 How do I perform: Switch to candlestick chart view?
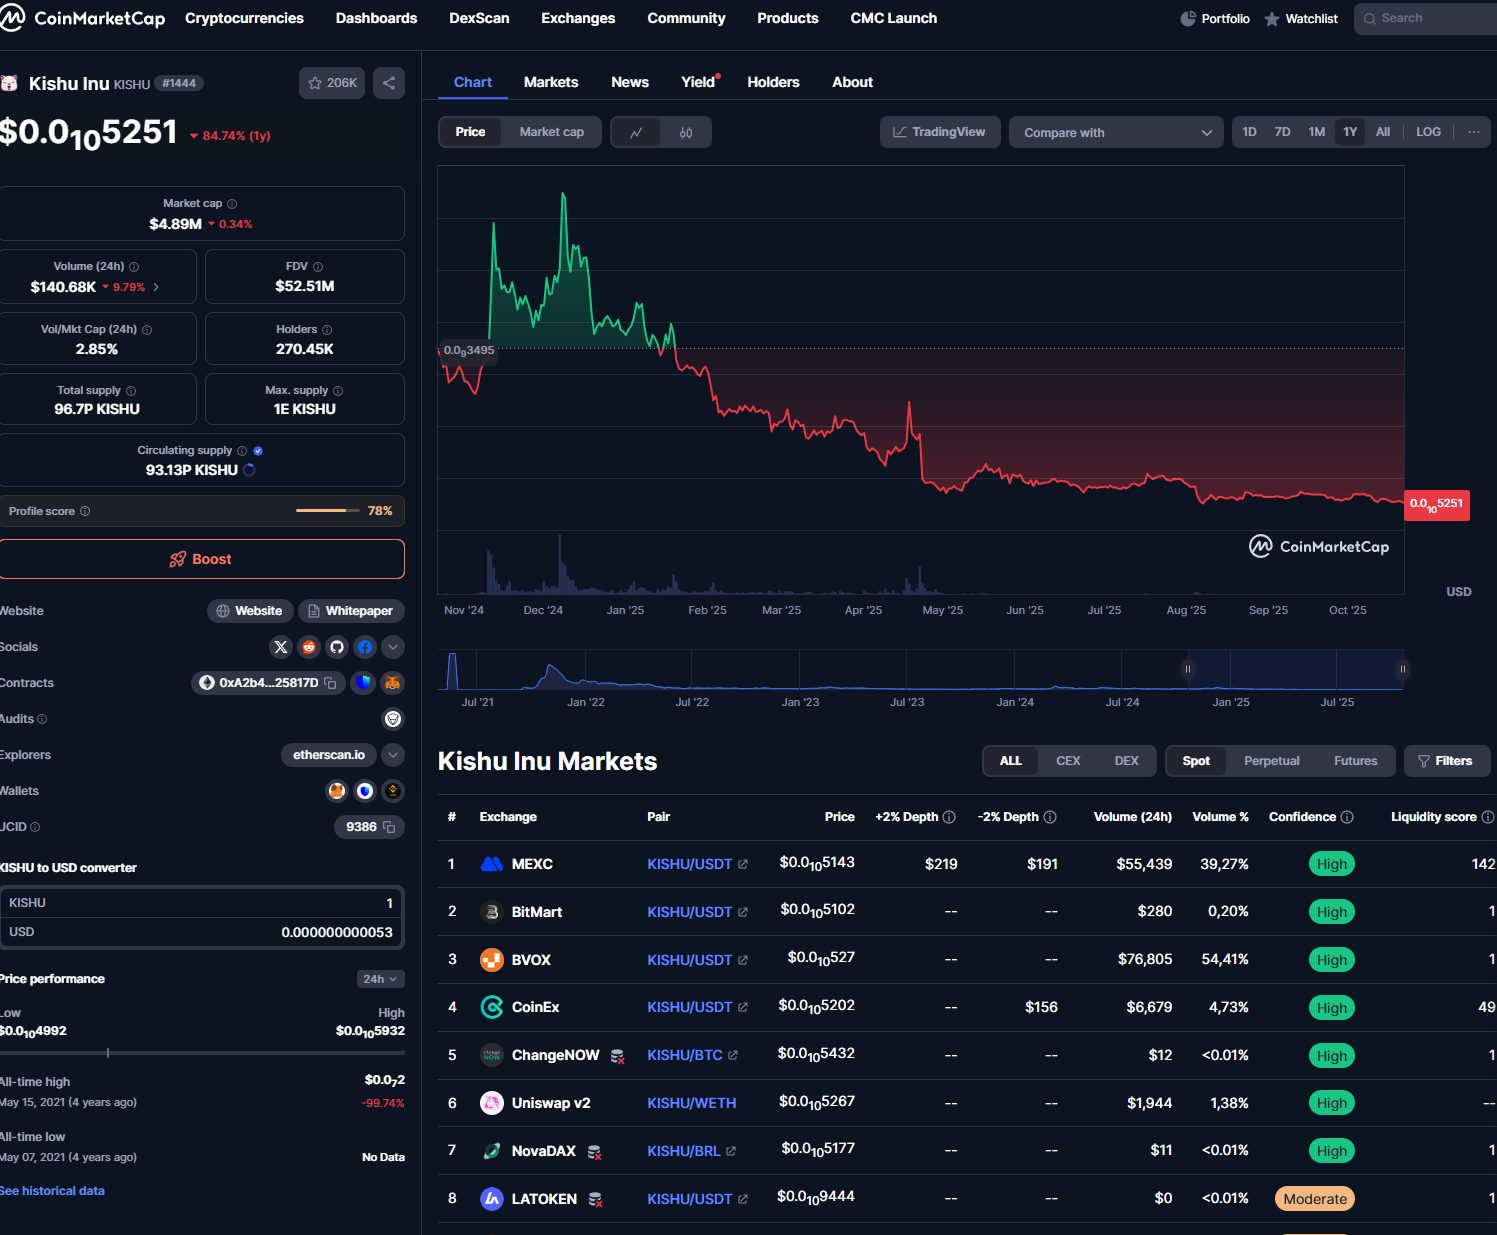tap(686, 132)
